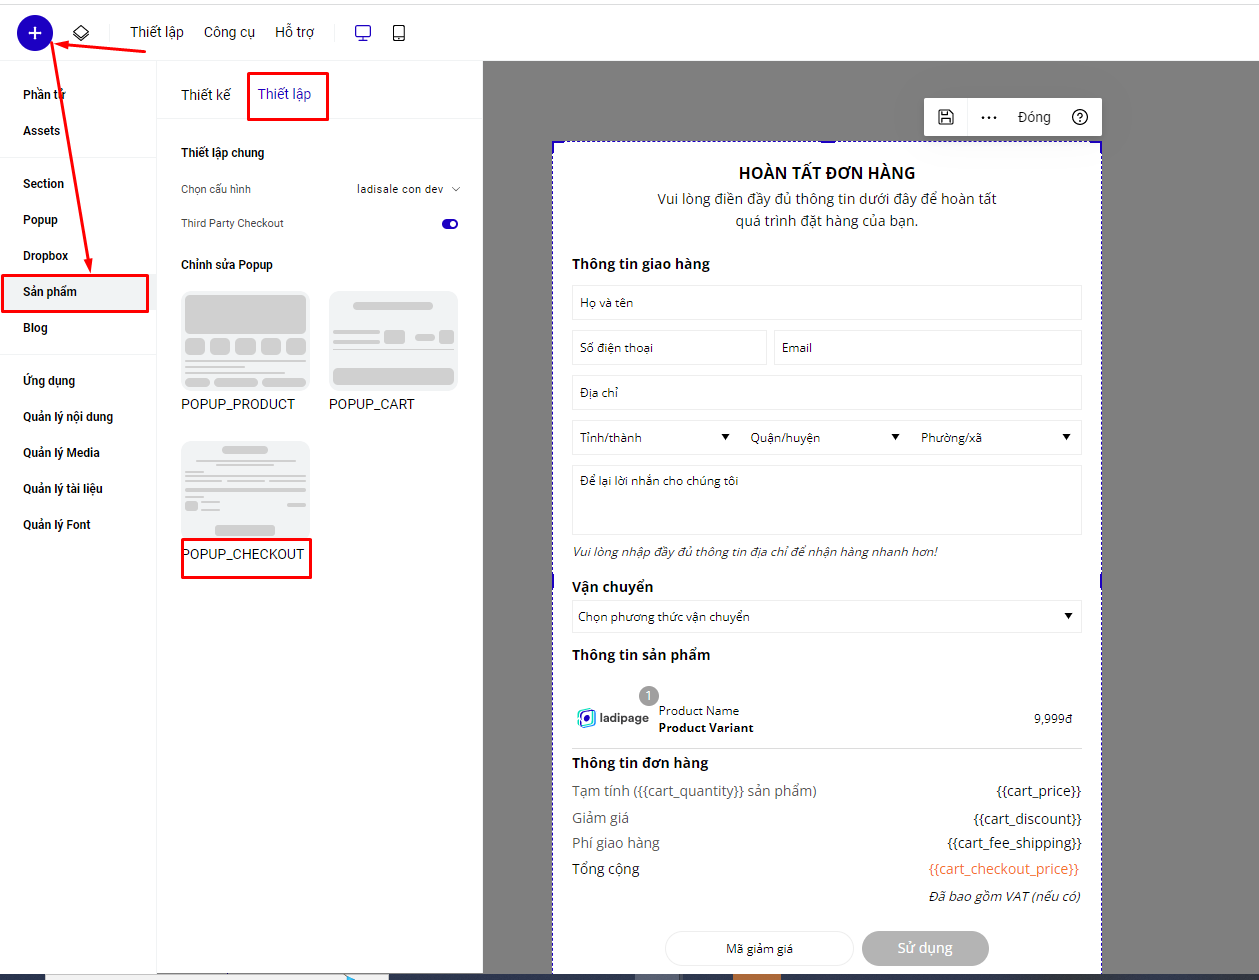Click the help question mark icon
This screenshot has width=1259, height=980.
pyautogui.click(x=1079, y=117)
